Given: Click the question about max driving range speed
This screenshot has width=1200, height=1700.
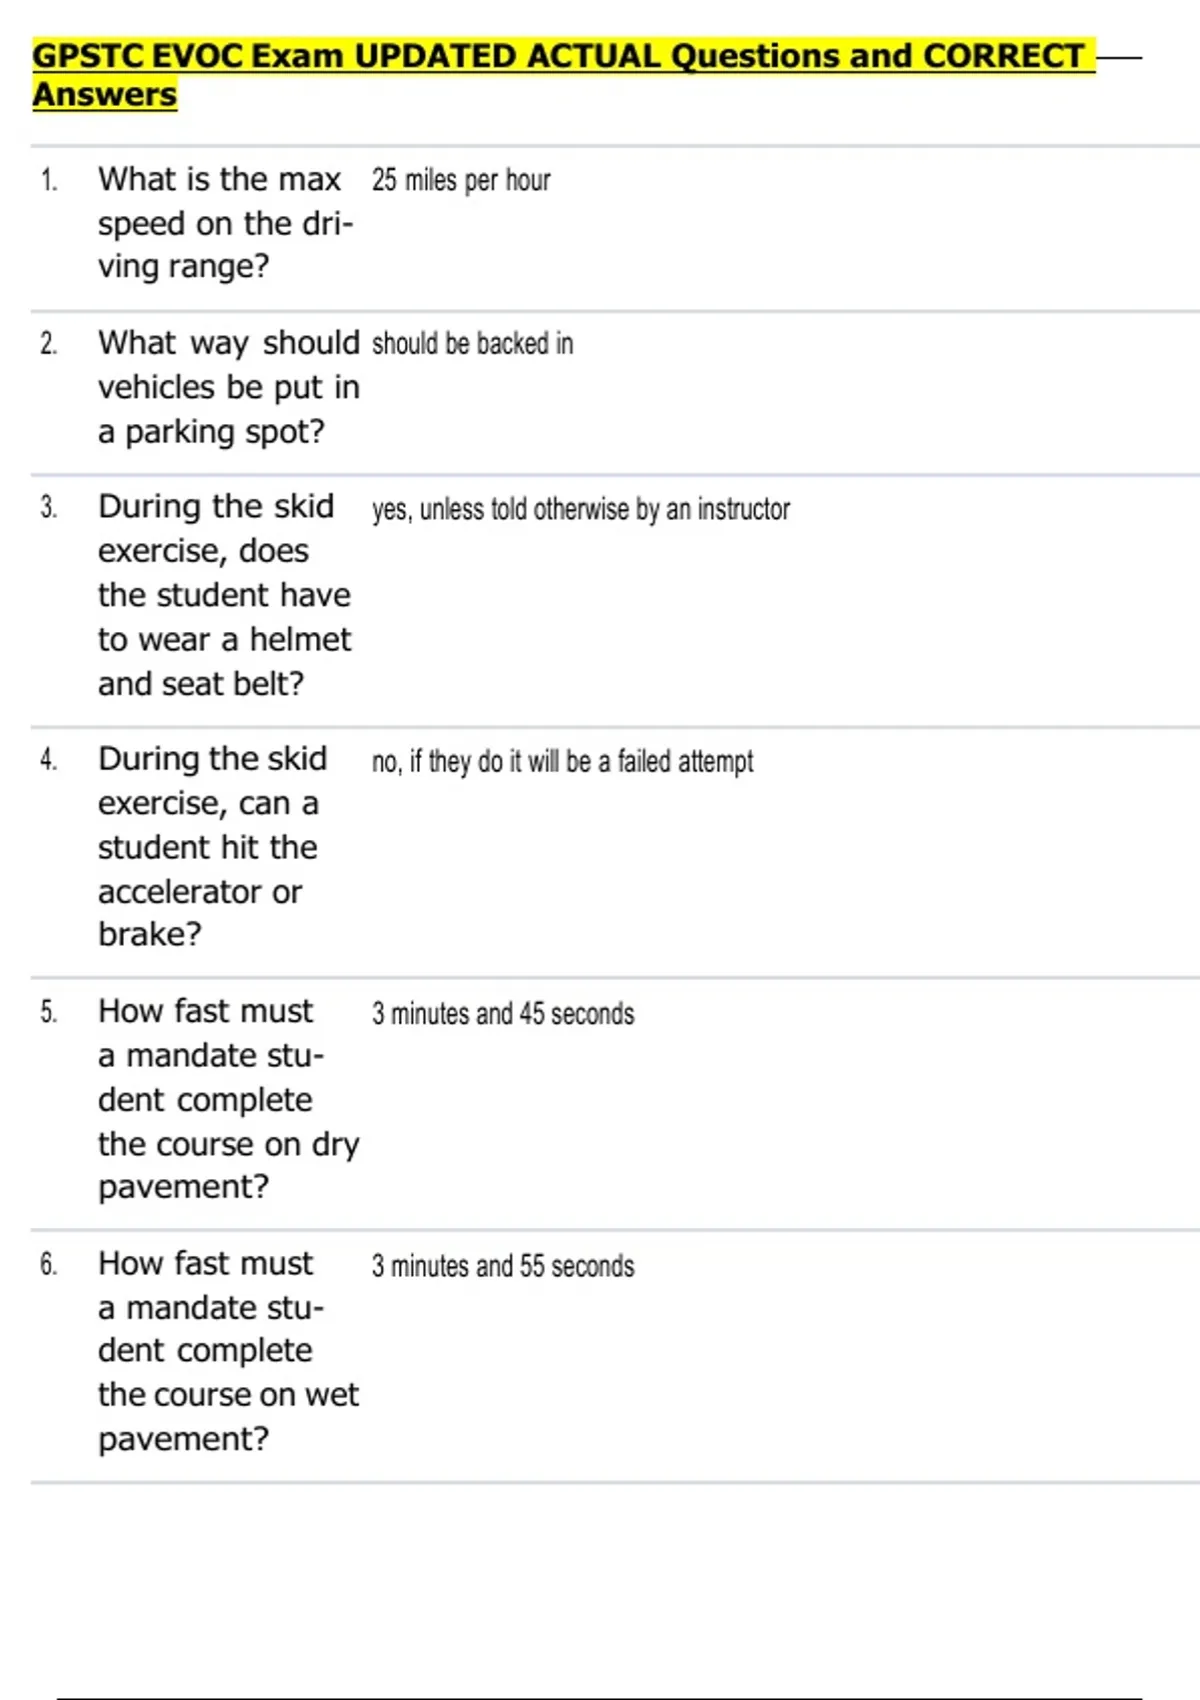Looking at the screenshot, I should coord(224,223).
